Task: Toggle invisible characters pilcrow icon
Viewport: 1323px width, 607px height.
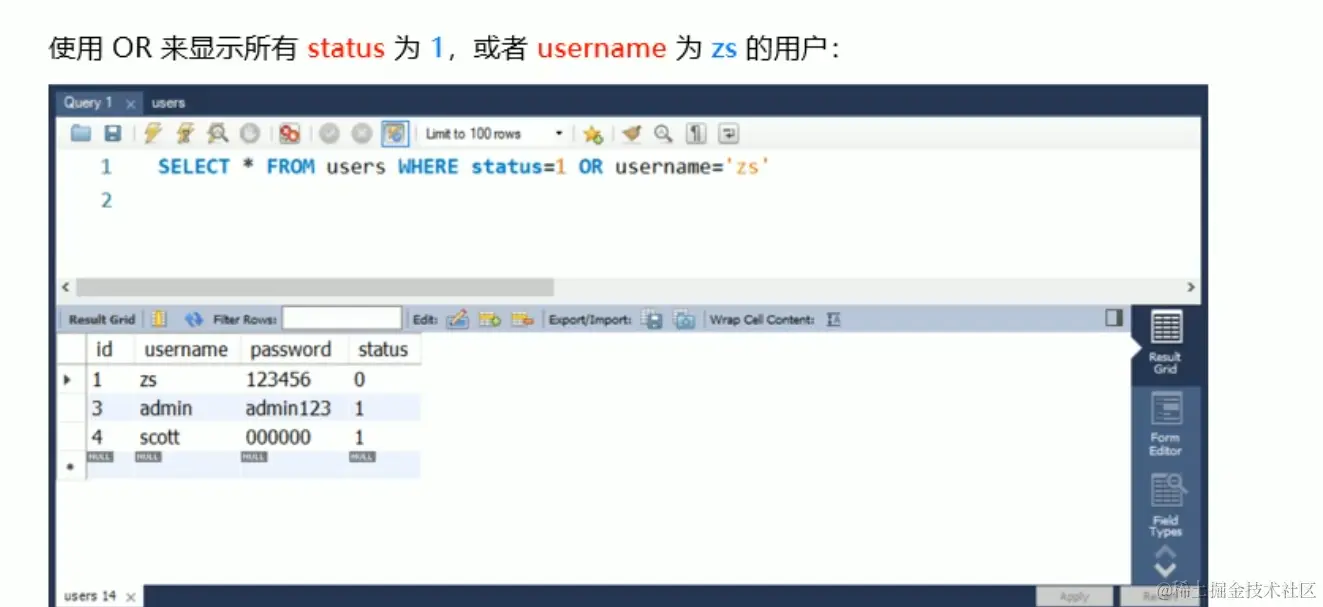Action: (x=697, y=133)
